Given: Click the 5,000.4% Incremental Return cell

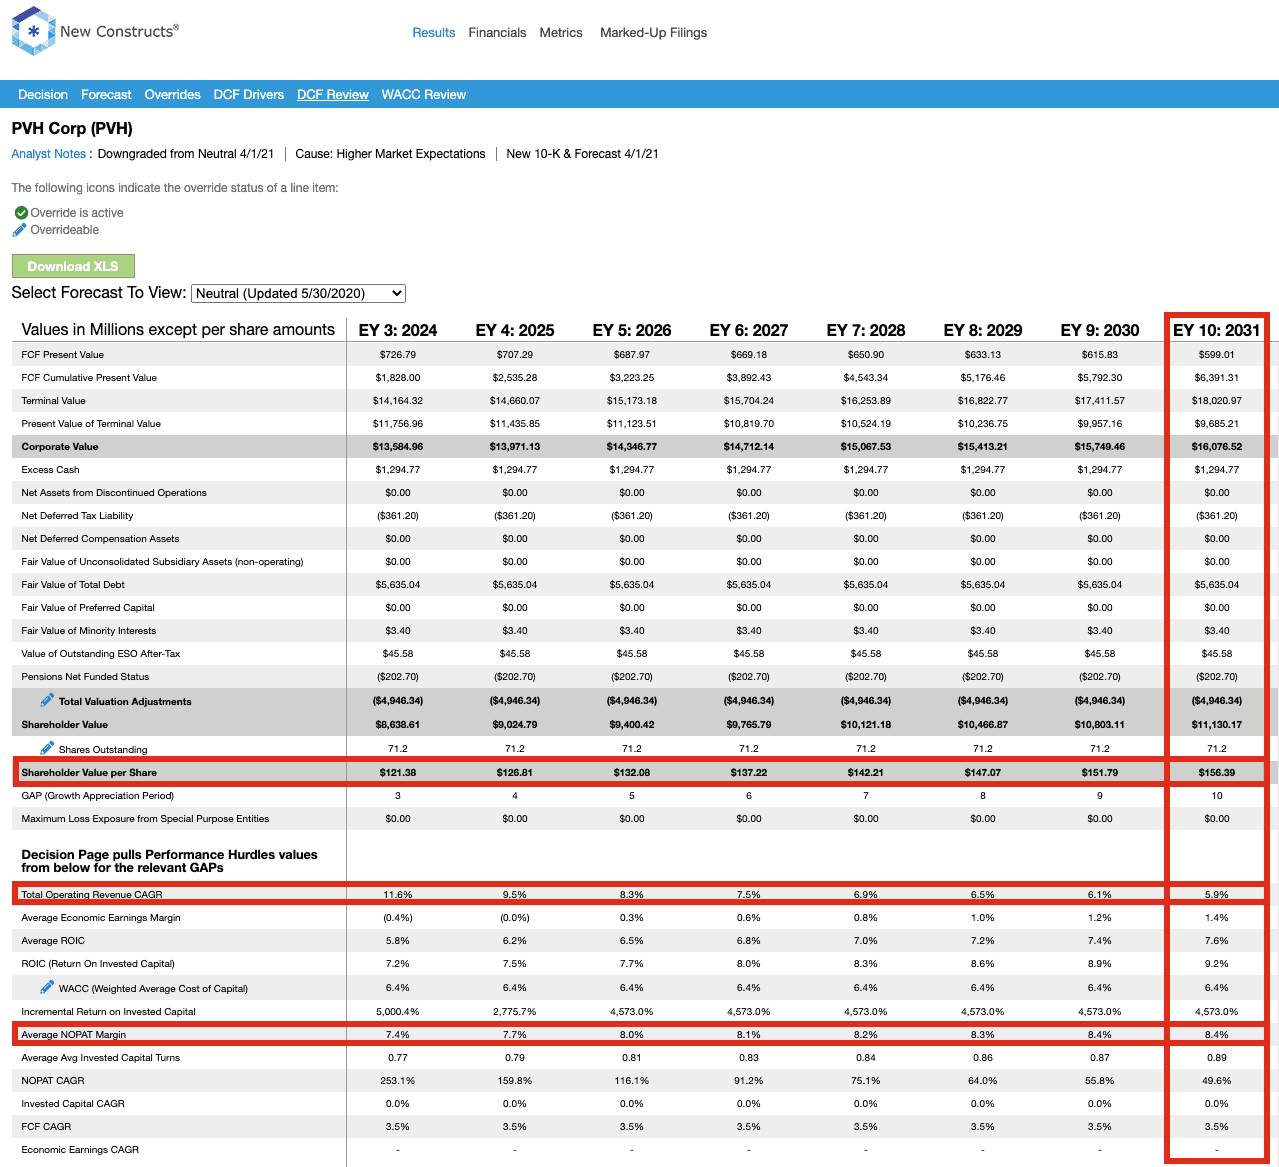Looking at the screenshot, I should pos(398,1012).
